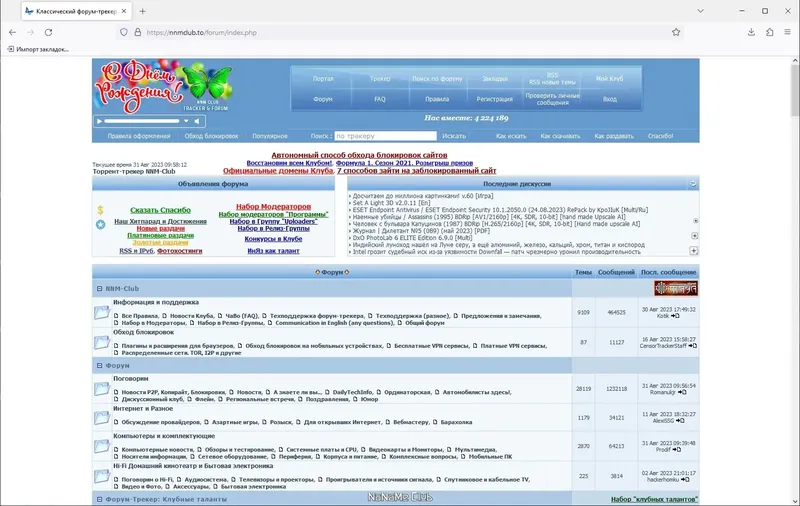Screen dimensions: 800x506
Task: Jump to last post by AlexISSG arrow
Action: pyautogui.click(x=680, y=421)
